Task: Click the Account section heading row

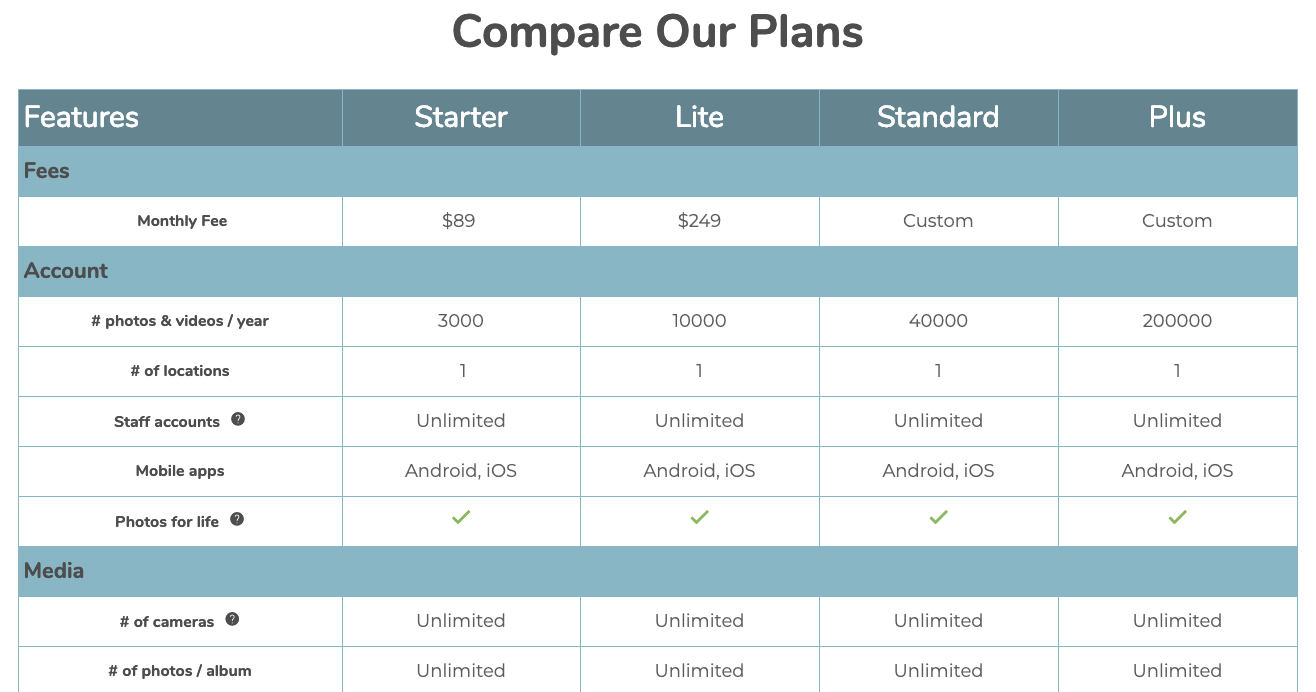Action: (x=658, y=271)
